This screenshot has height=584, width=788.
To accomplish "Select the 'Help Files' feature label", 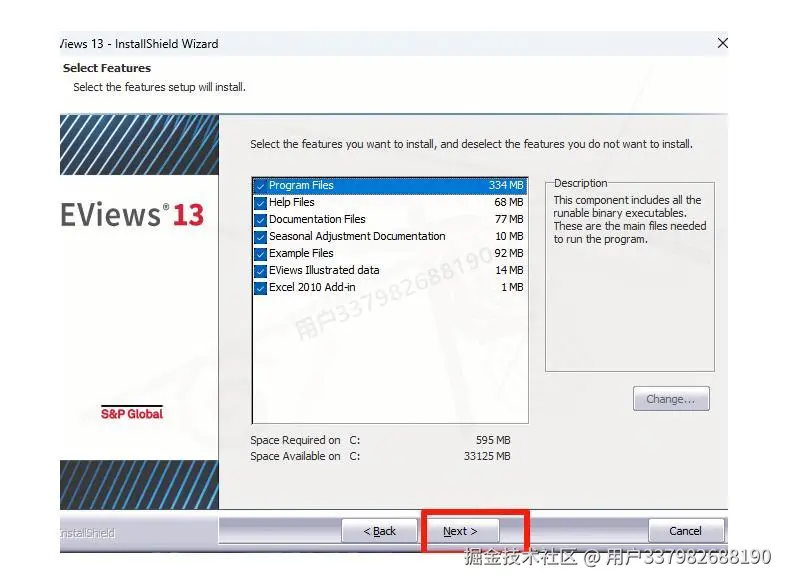I will point(291,203).
